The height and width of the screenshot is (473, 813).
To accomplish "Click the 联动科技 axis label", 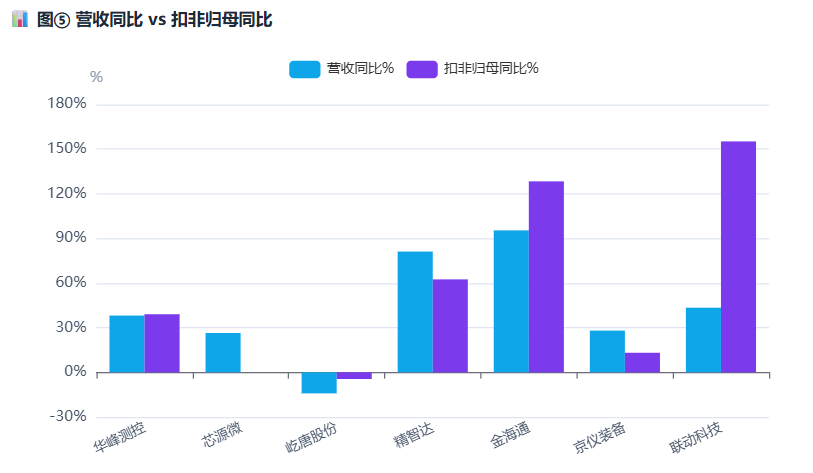I will tap(695, 437).
